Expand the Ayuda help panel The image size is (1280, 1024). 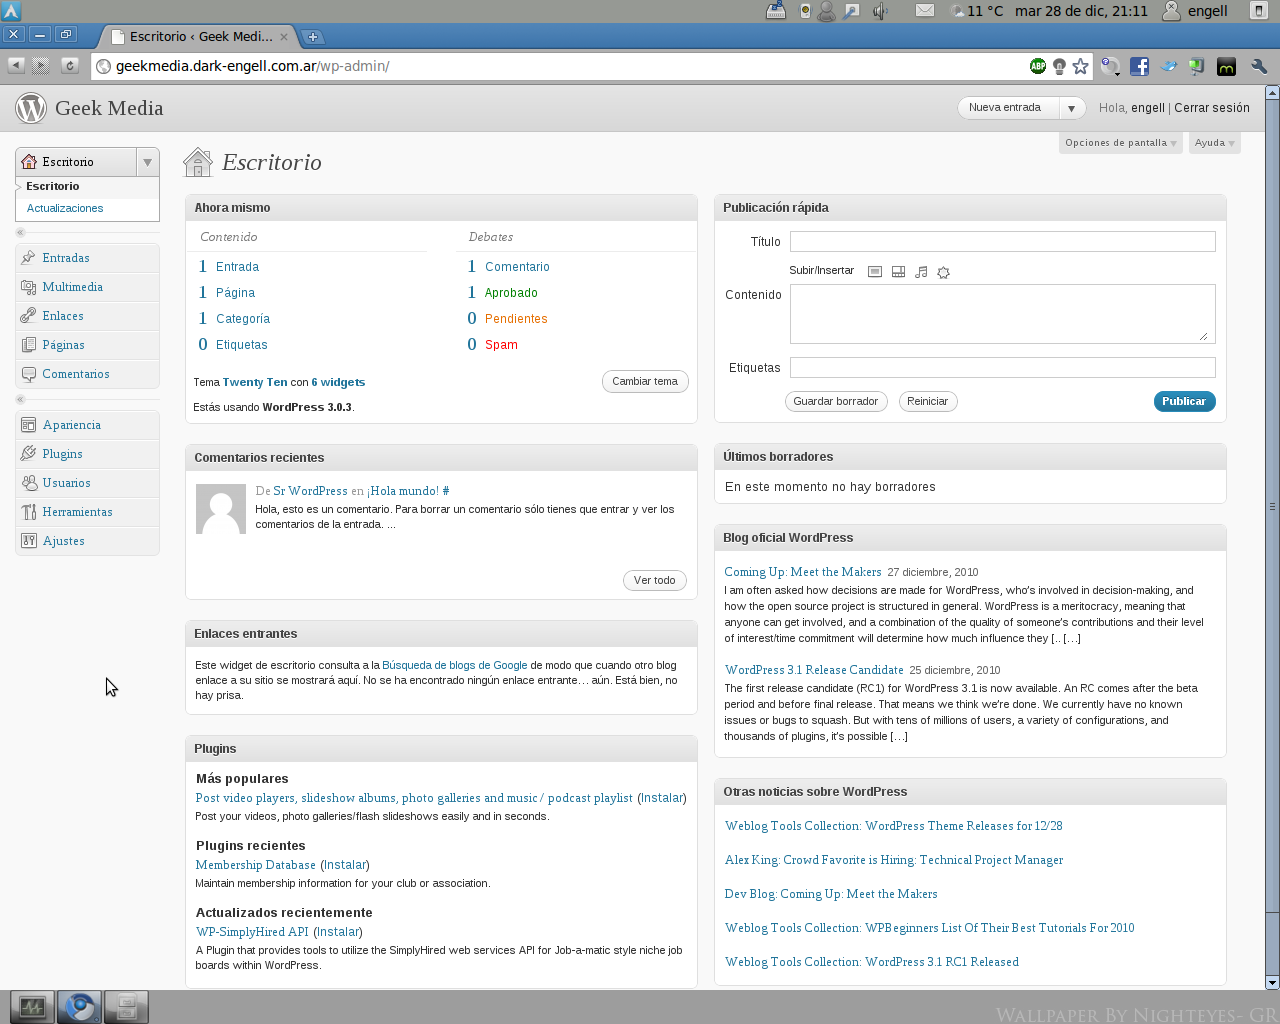1214,143
